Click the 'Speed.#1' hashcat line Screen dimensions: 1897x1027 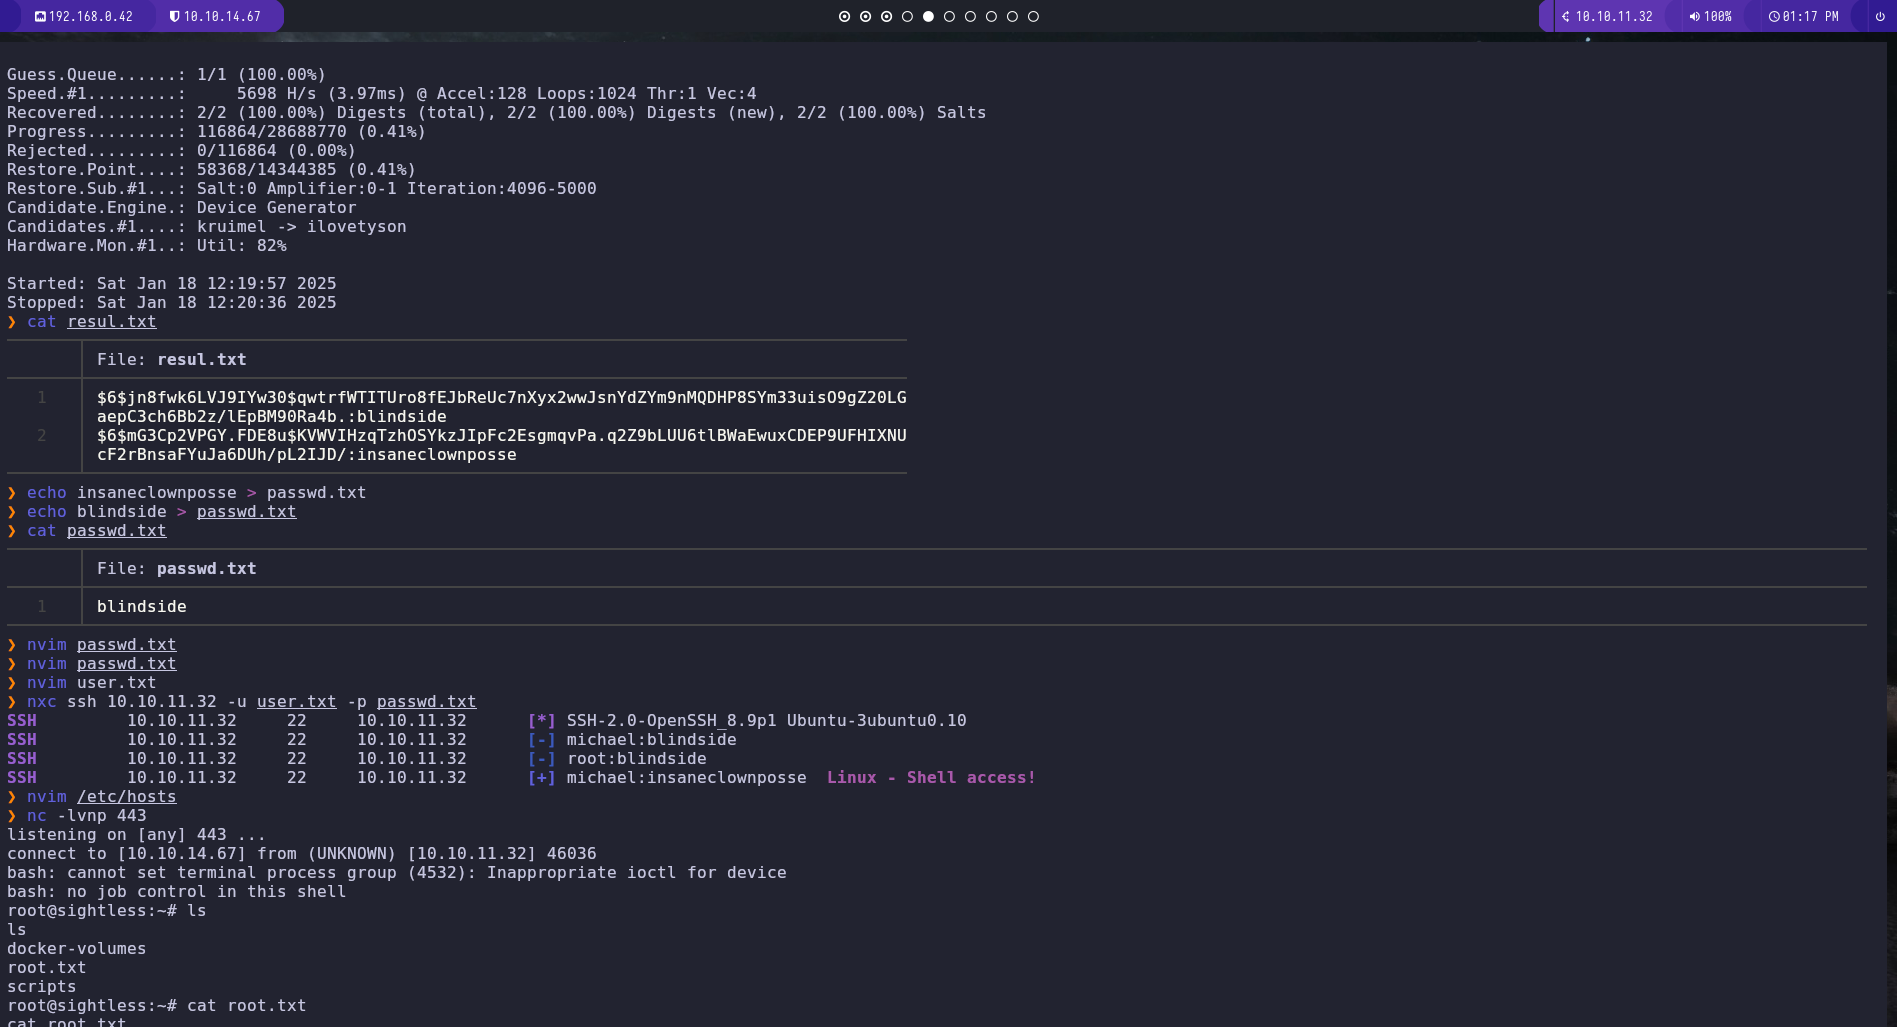tap(382, 94)
